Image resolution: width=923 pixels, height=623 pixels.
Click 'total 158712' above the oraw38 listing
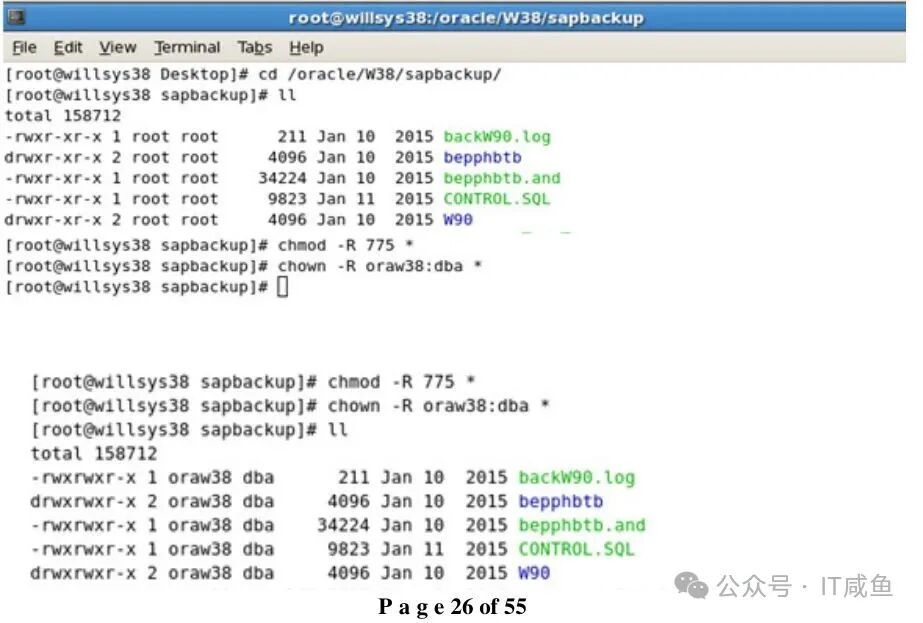pyautogui.click(x=94, y=453)
